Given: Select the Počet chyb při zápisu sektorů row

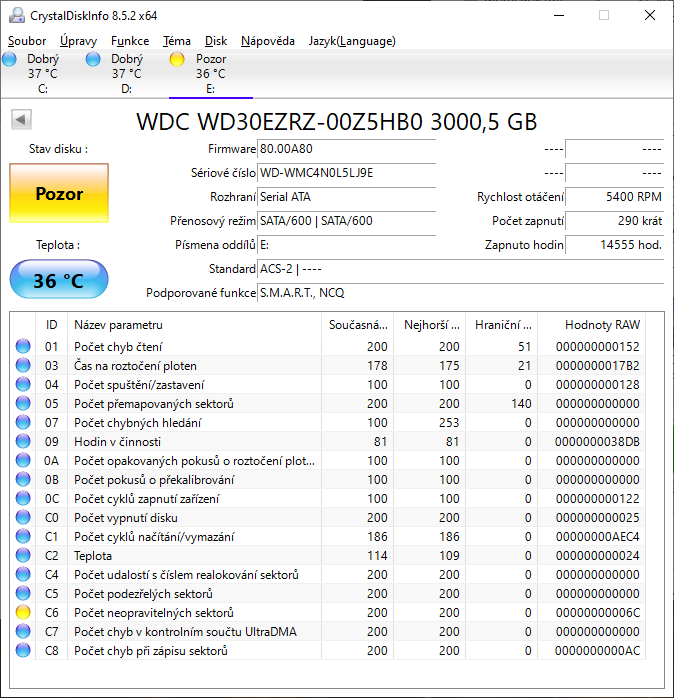Looking at the screenshot, I should (x=328, y=650).
